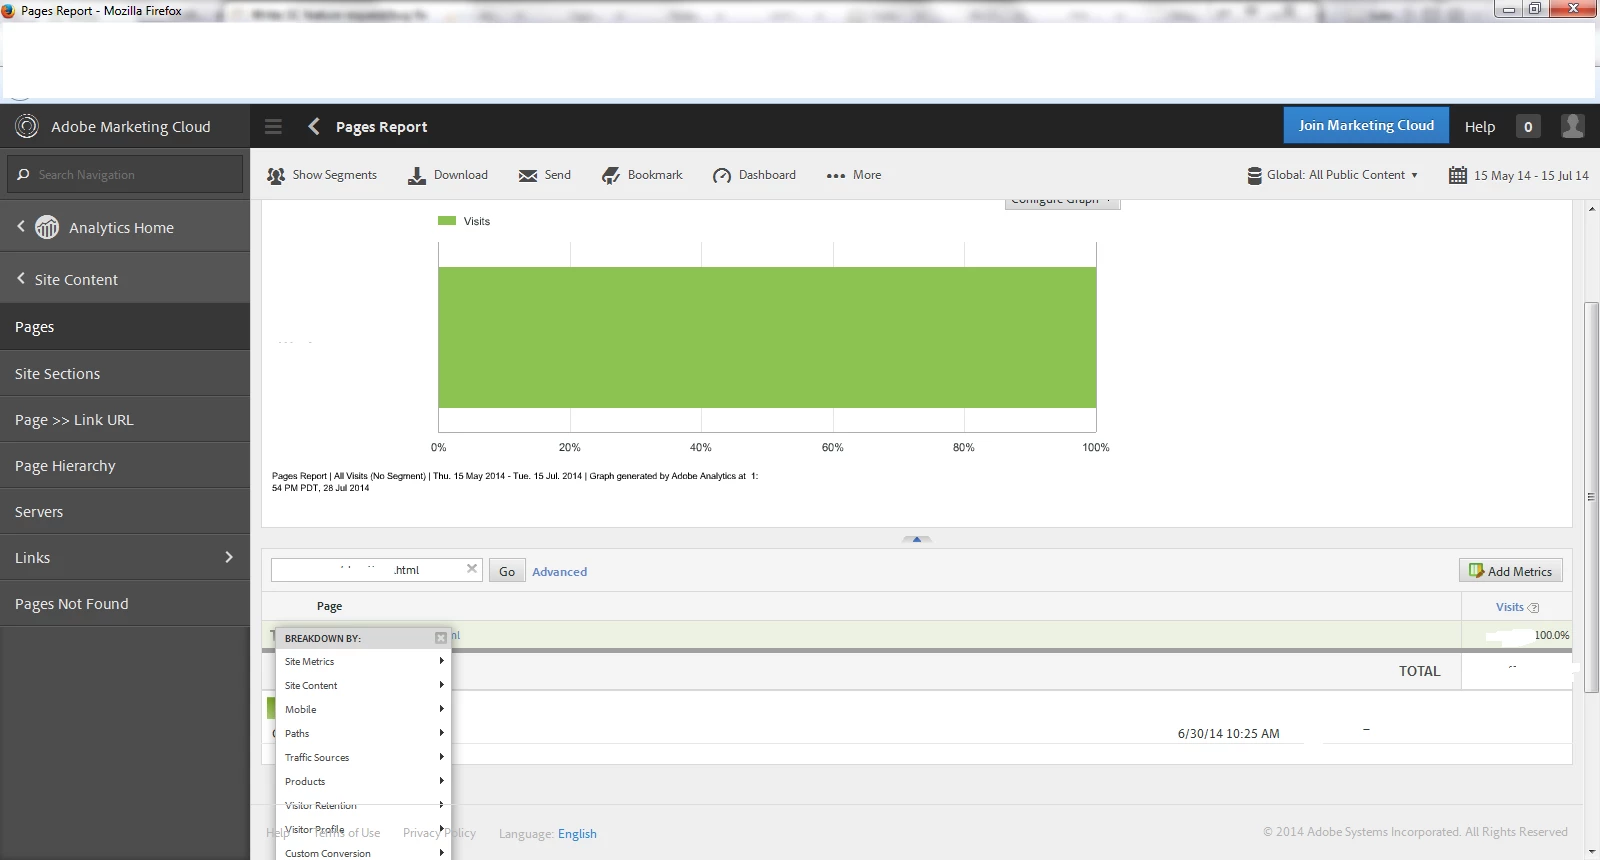Click the Send toolbar item
Image resolution: width=1600 pixels, height=860 pixels.
pos(545,175)
